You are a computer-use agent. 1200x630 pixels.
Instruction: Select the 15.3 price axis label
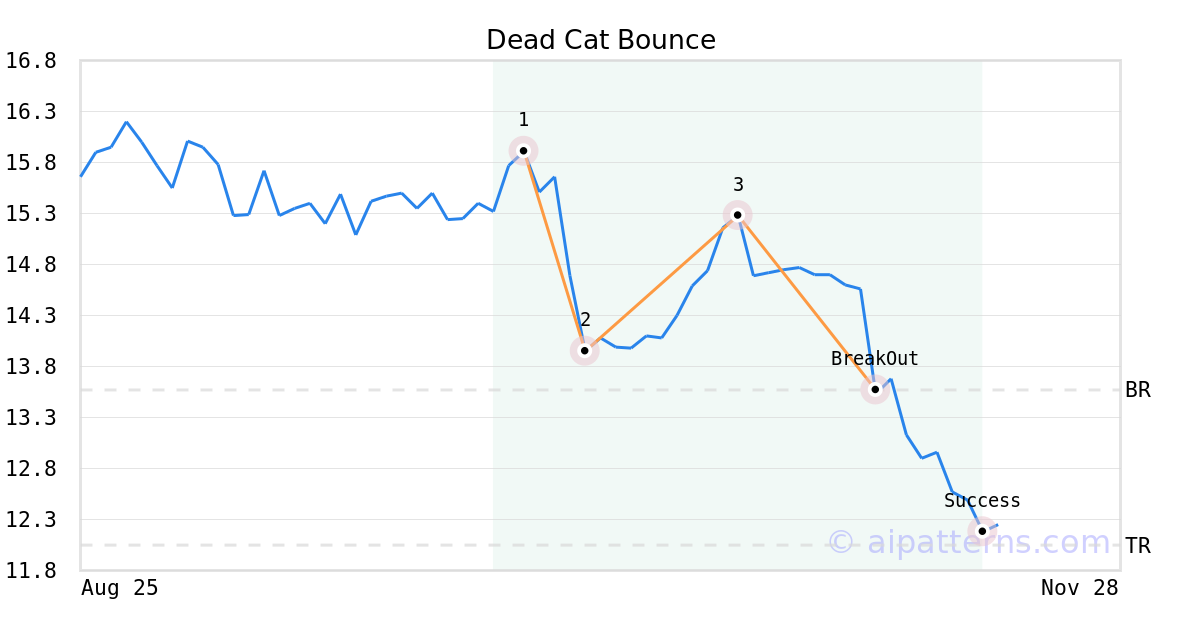30,214
